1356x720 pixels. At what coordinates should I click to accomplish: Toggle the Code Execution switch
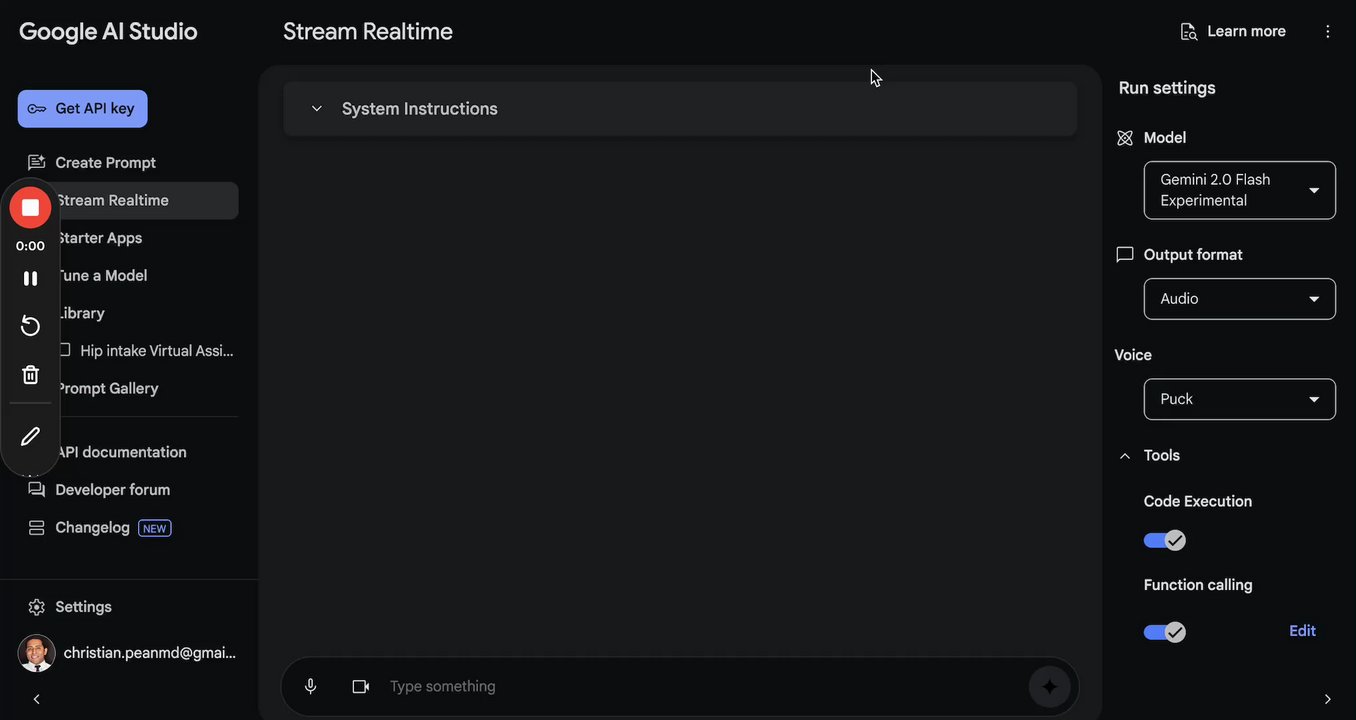click(x=1164, y=540)
